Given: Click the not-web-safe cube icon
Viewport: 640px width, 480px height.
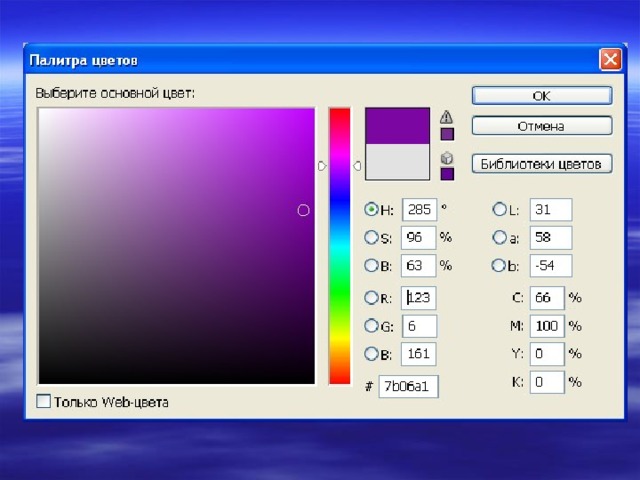Looking at the screenshot, I should click(x=447, y=158).
